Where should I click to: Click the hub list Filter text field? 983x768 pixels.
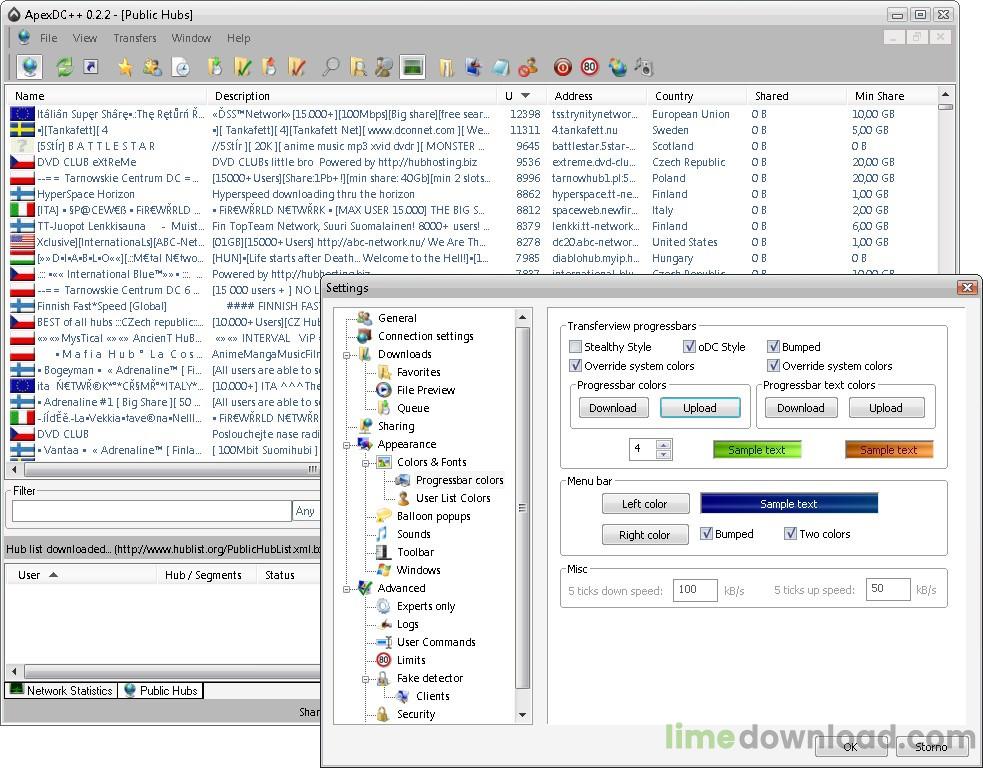151,511
